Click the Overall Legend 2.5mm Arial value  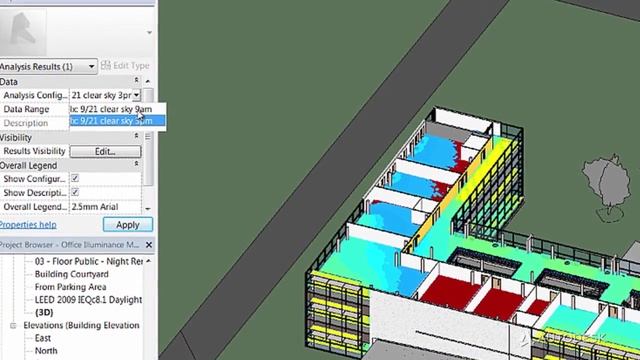105,207
